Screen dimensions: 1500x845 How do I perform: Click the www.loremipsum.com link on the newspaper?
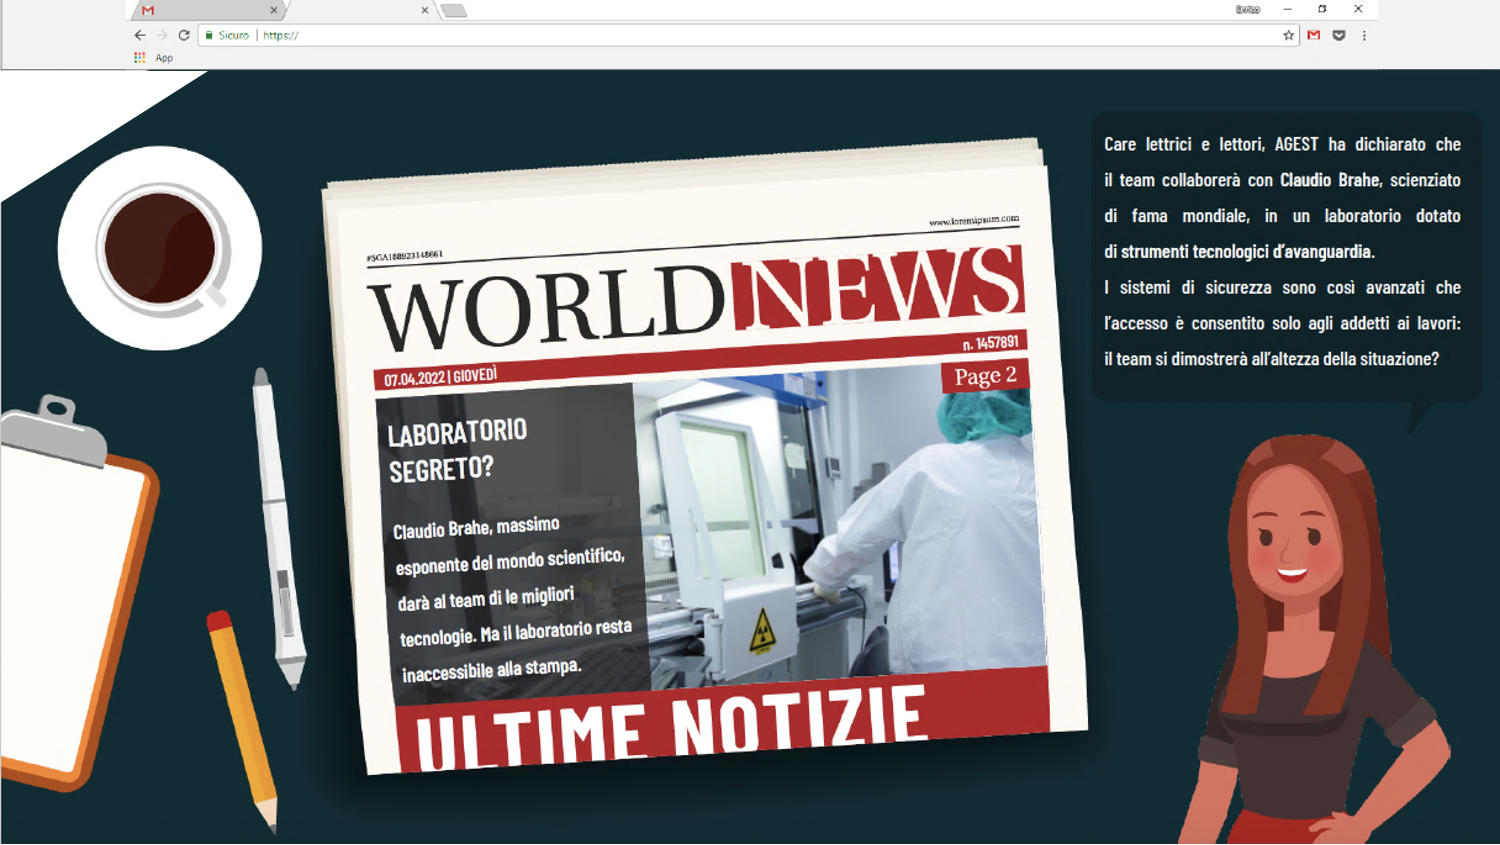(x=973, y=219)
